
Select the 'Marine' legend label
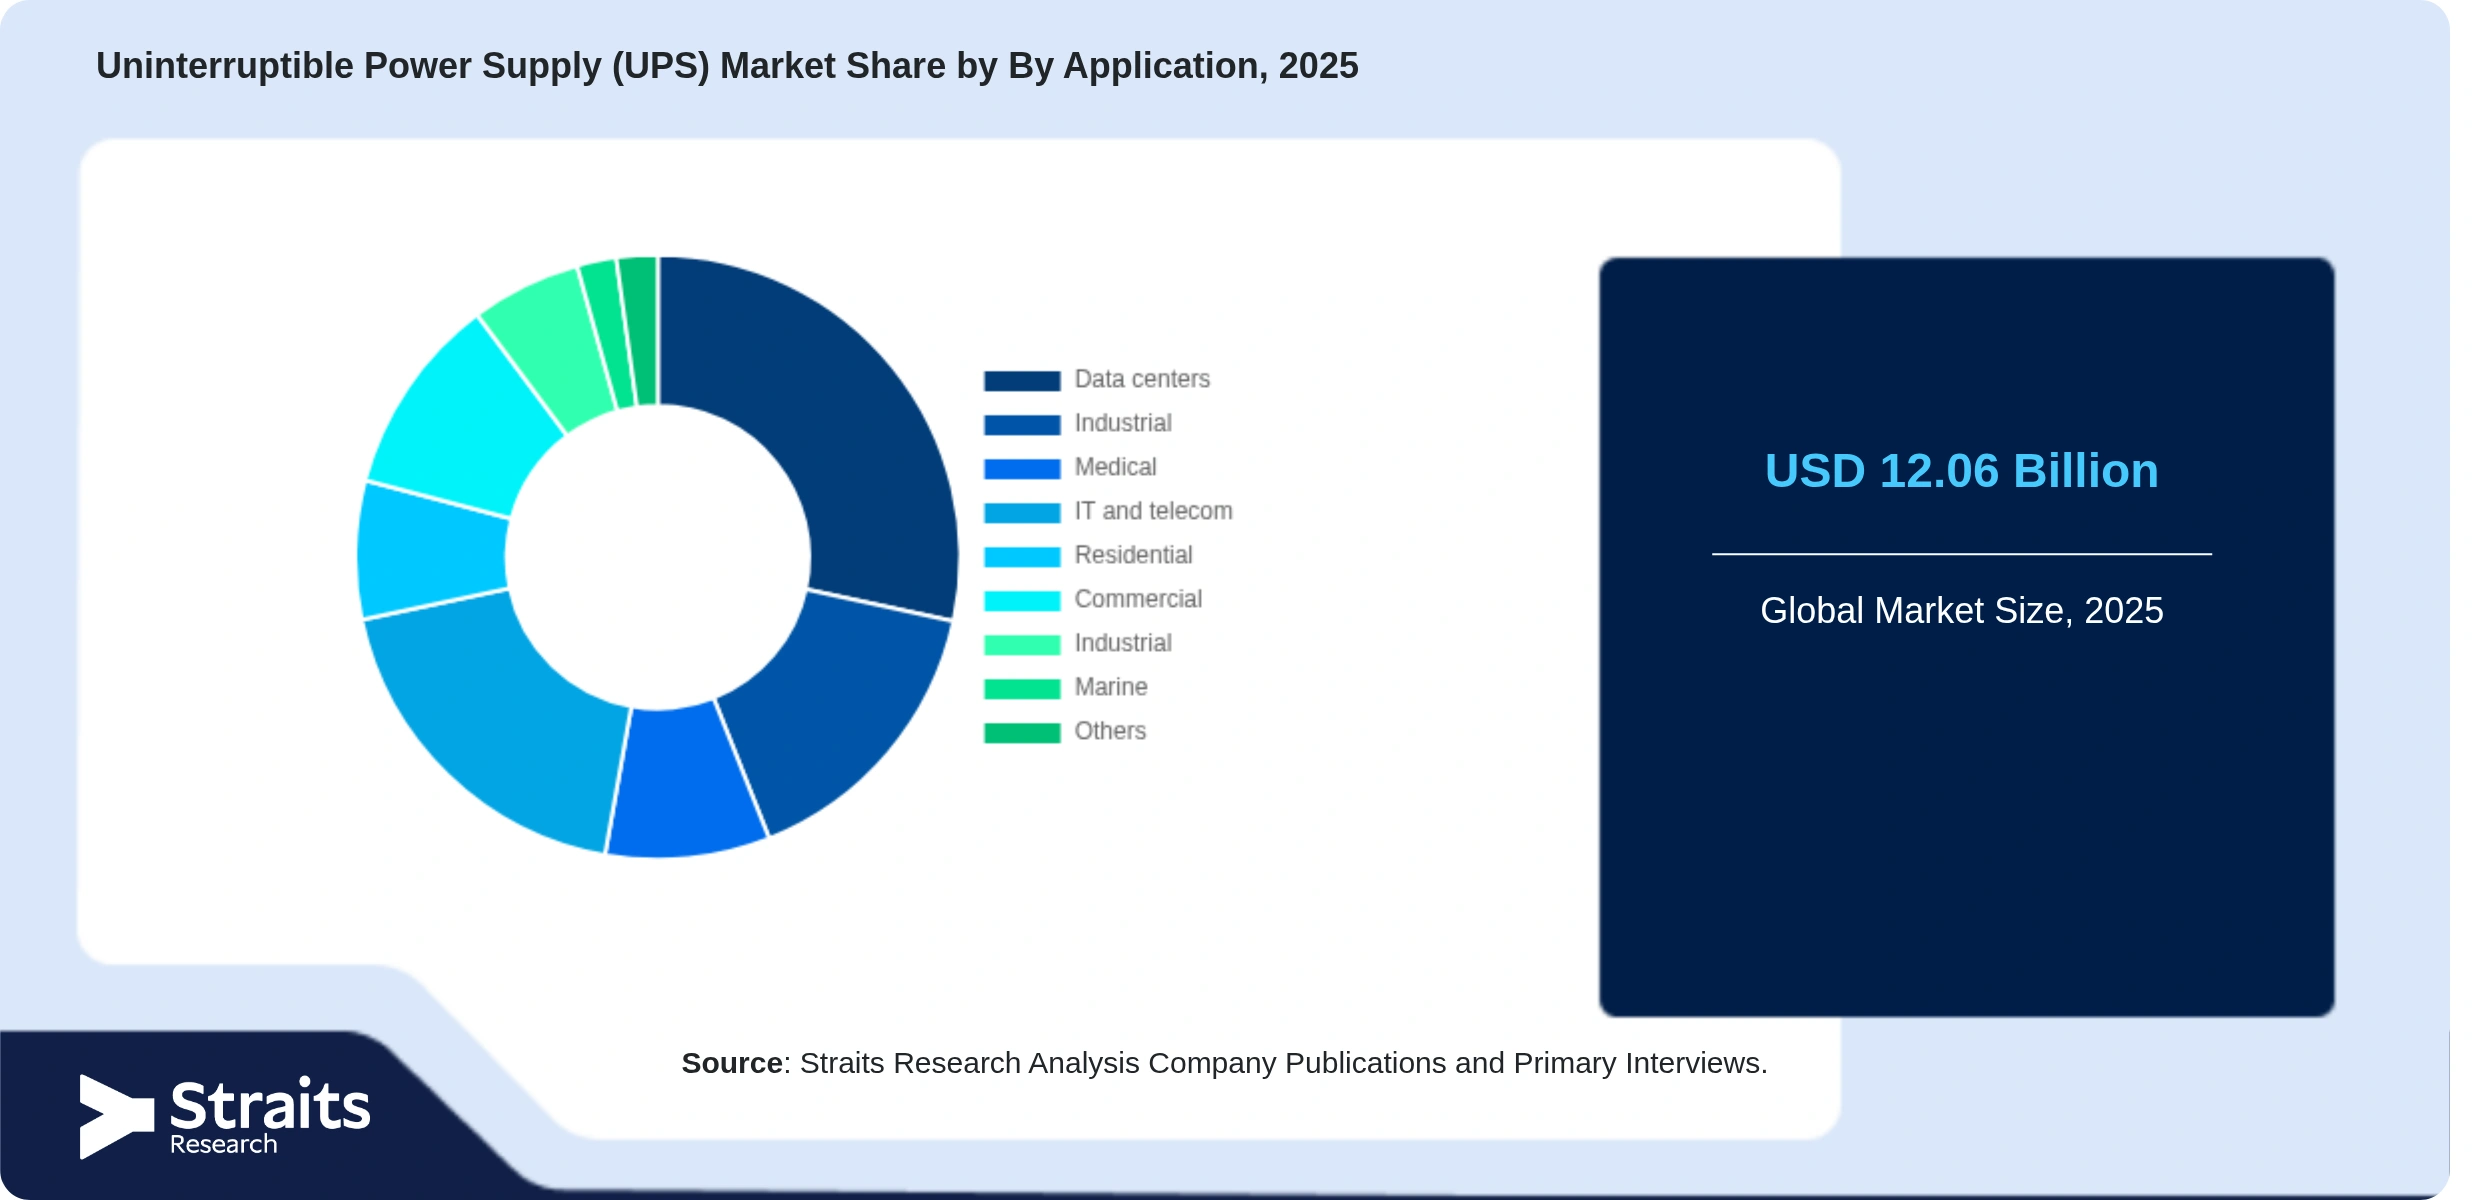(1111, 687)
